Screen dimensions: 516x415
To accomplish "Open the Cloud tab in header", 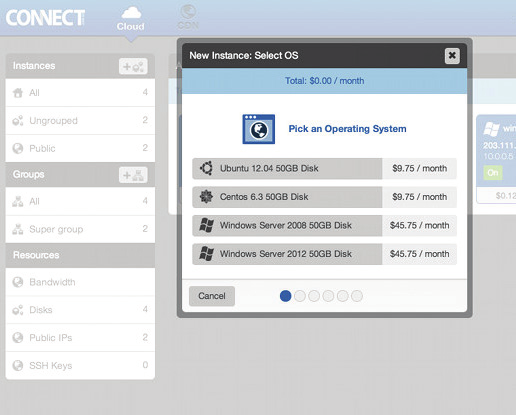I will [131, 19].
